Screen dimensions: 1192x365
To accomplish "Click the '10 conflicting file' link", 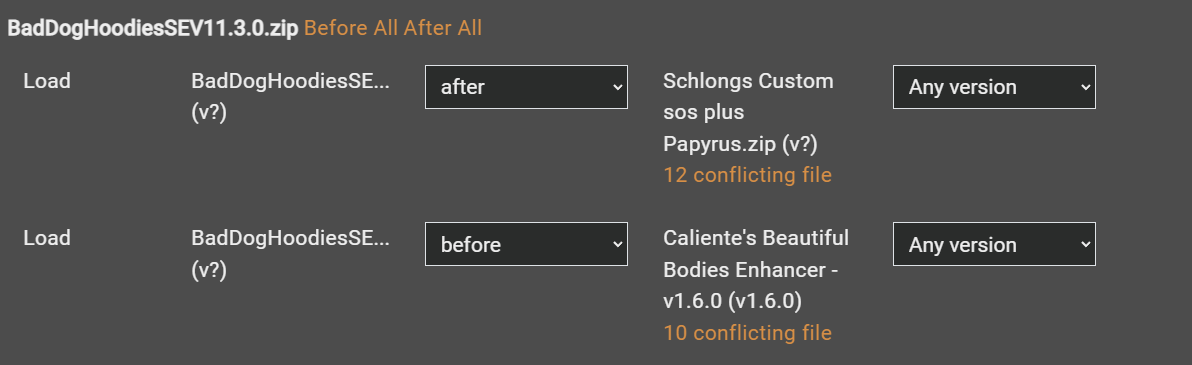I will tap(747, 332).
